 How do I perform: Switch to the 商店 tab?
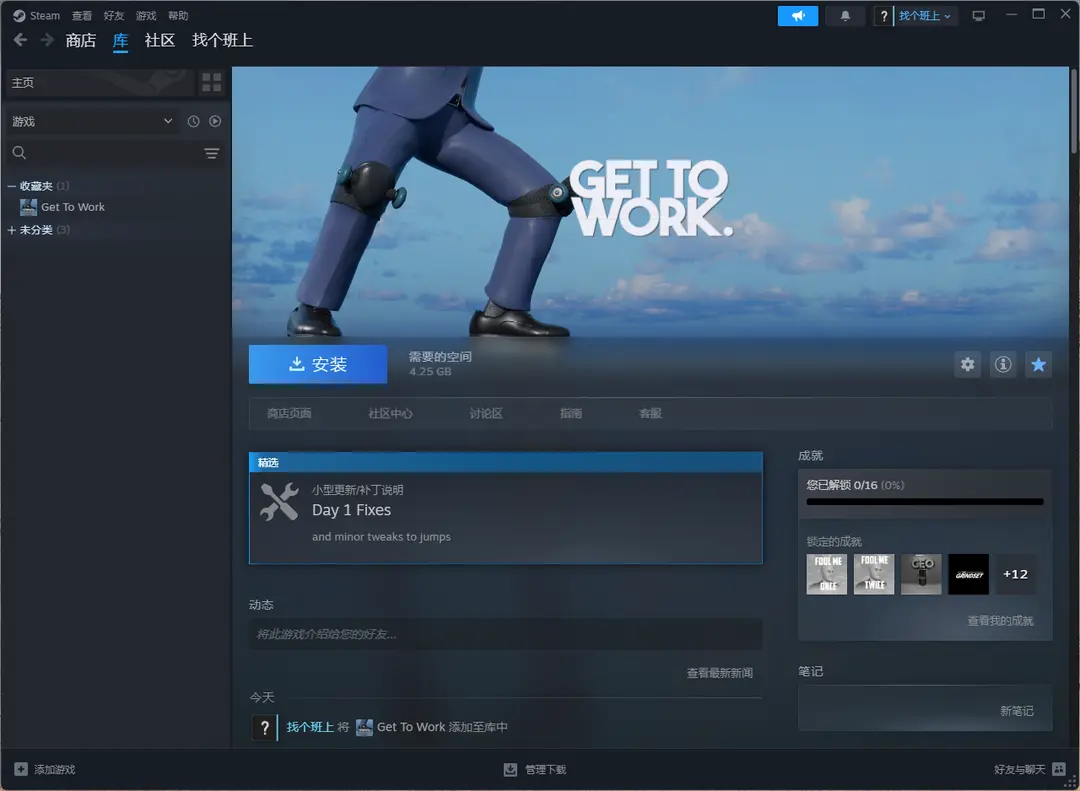click(x=81, y=41)
